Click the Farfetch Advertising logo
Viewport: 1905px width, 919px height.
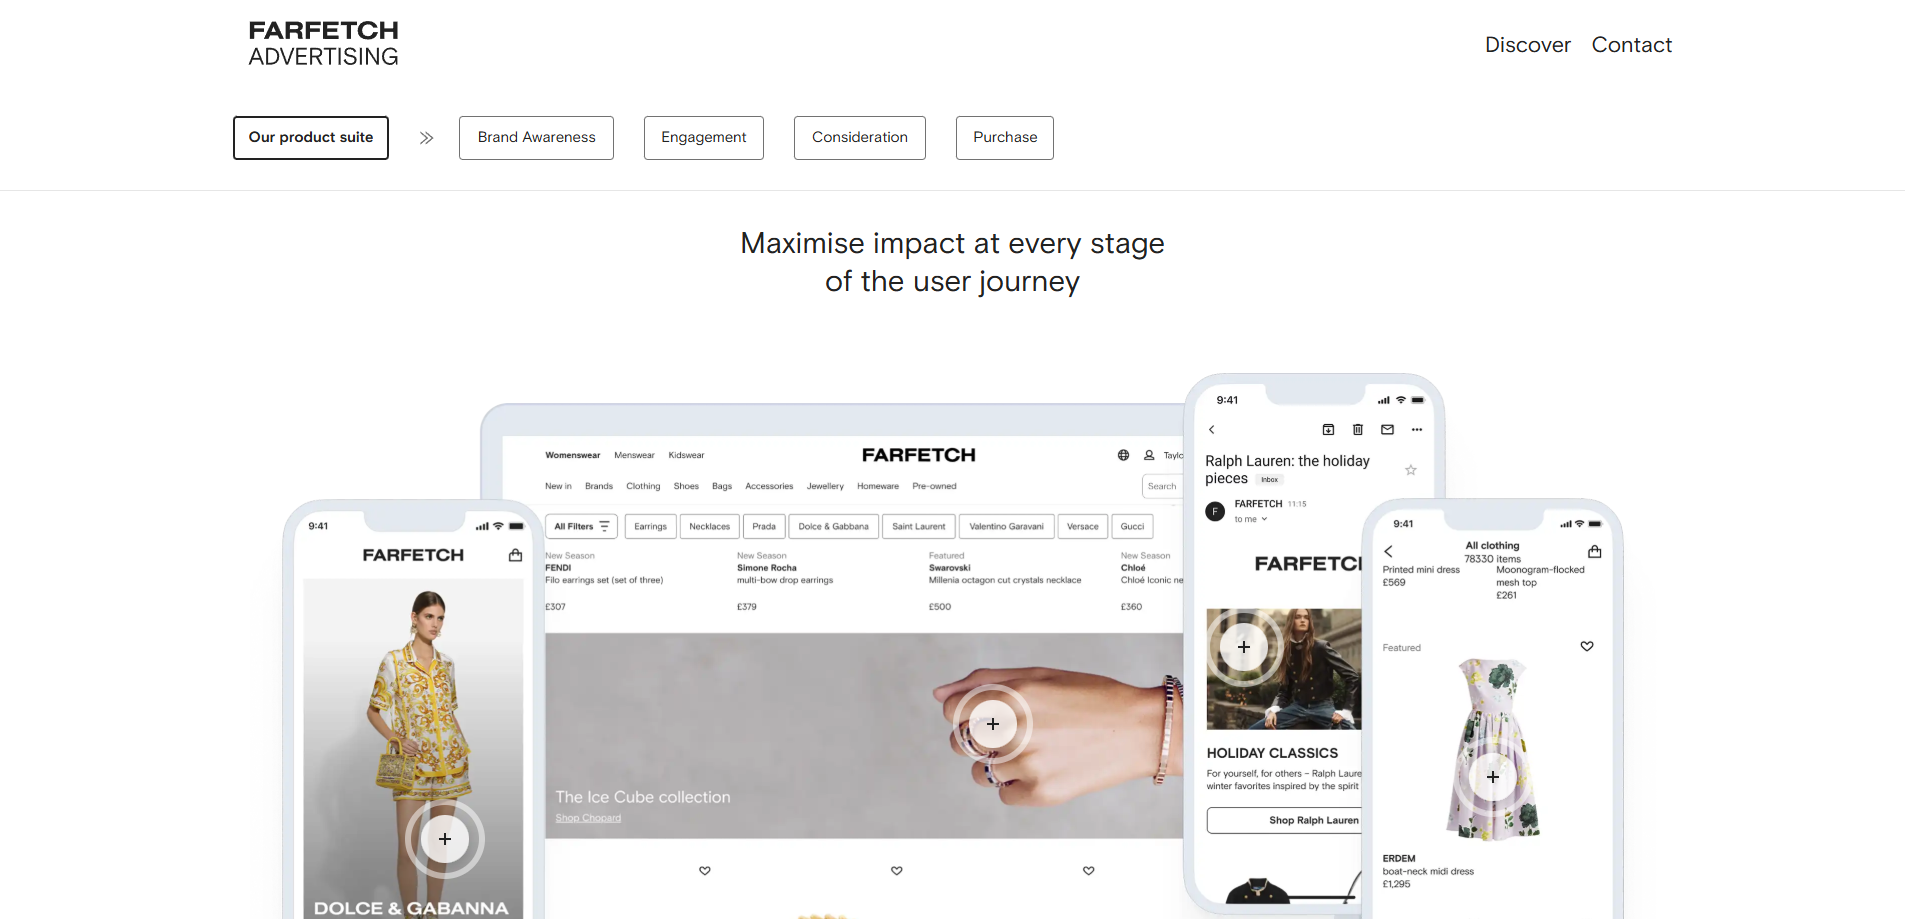tap(323, 44)
